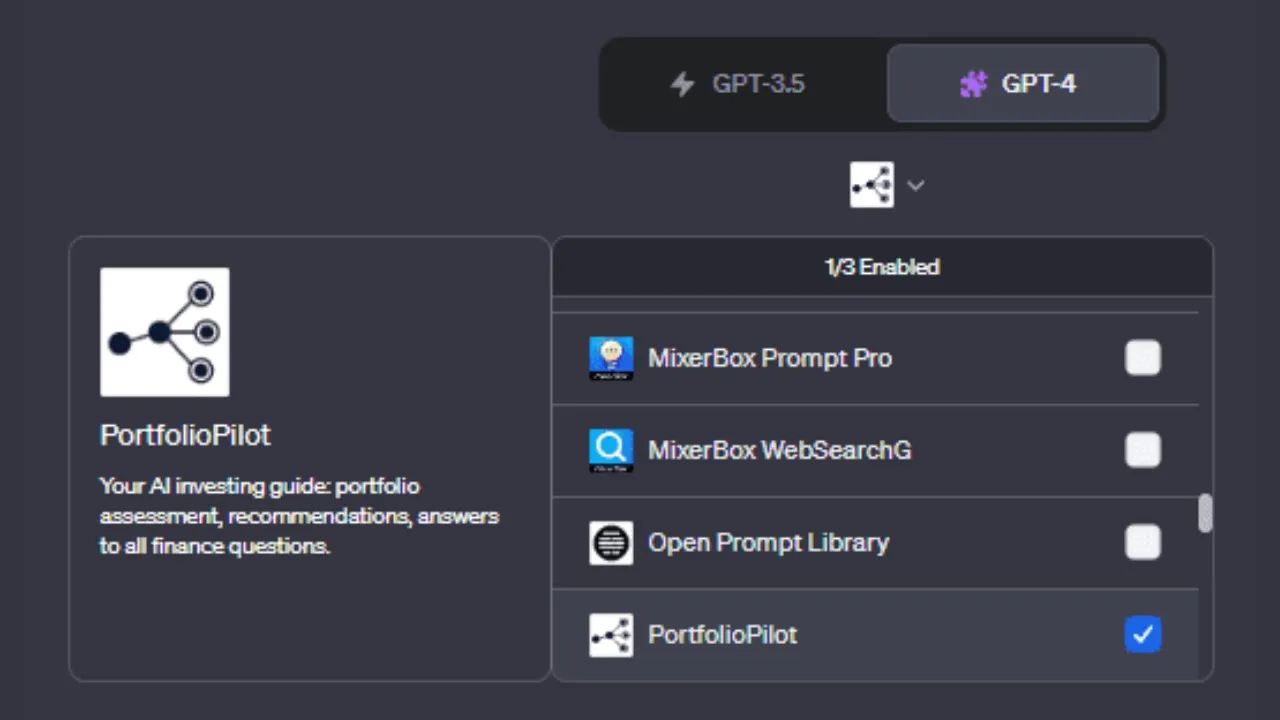Click the '1/3 Enabled' header text
This screenshot has width=1280, height=720.
coord(882,267)
